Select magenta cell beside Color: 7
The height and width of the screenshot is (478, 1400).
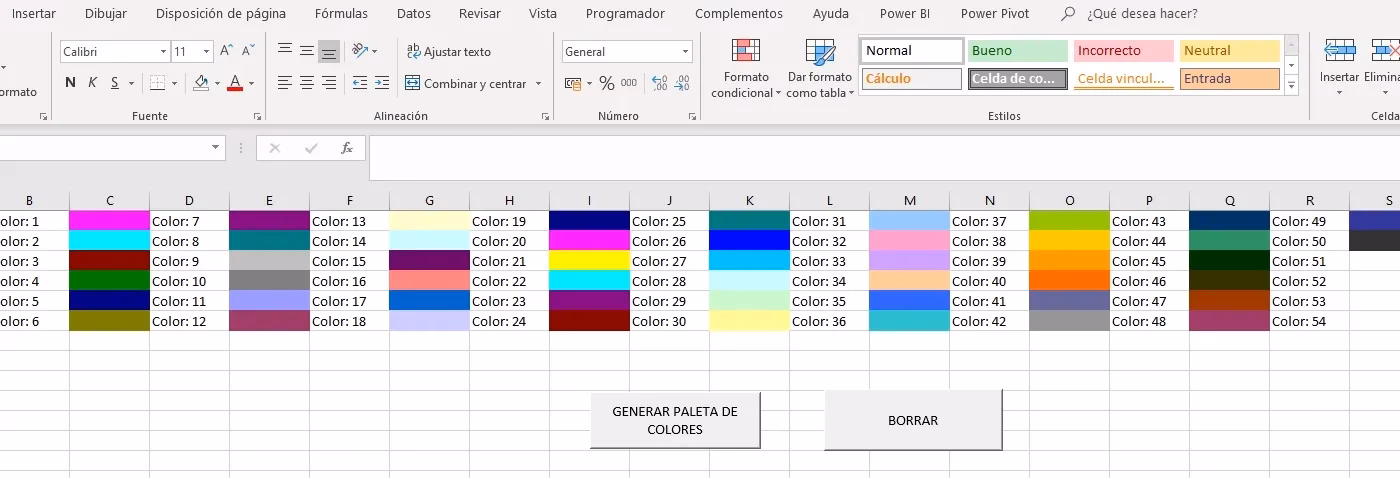point(109,221)
